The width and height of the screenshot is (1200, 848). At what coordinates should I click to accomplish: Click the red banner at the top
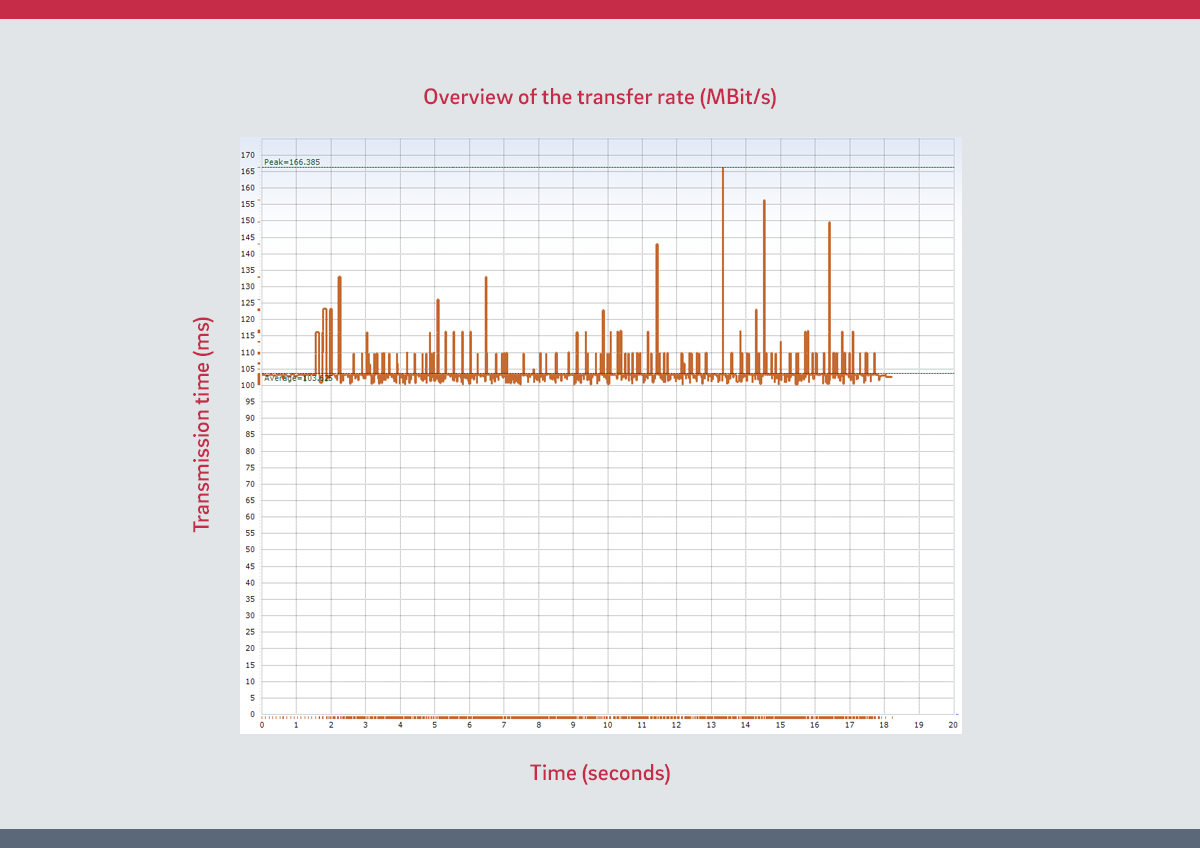click(x=600, y=9)
